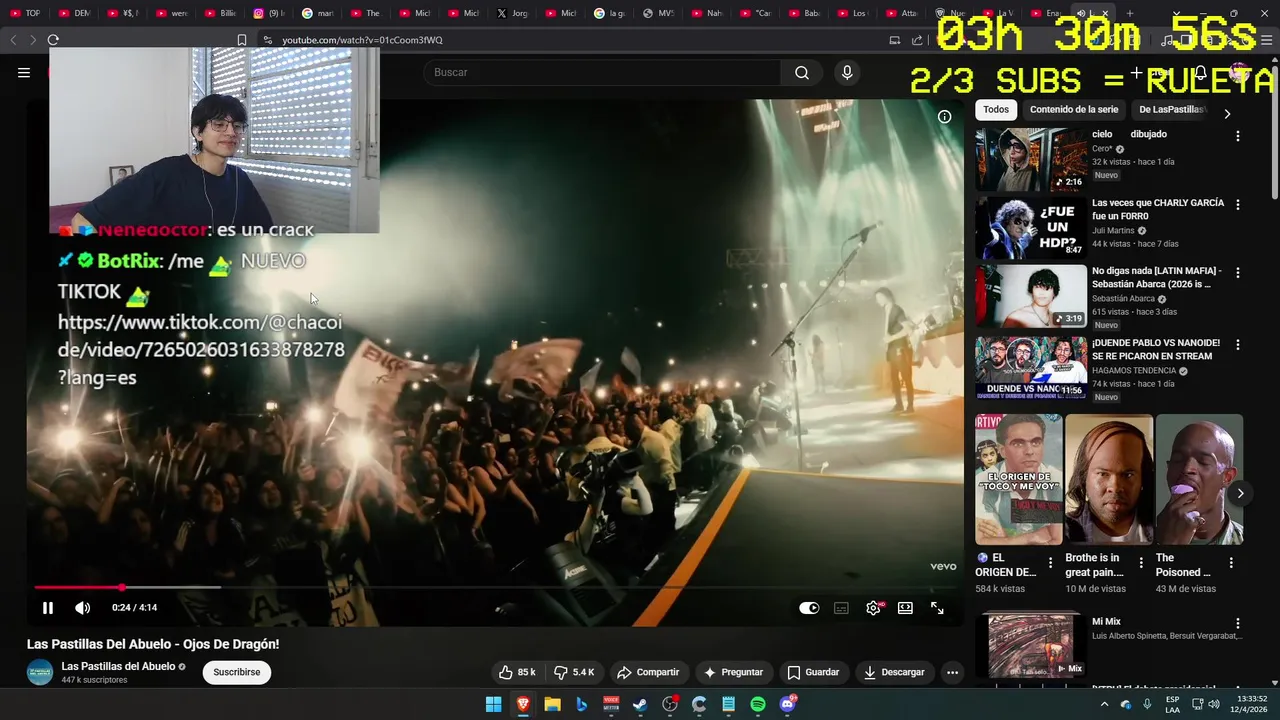
Task: Open options menu for Mi Mix
Action: point(1238,623)
